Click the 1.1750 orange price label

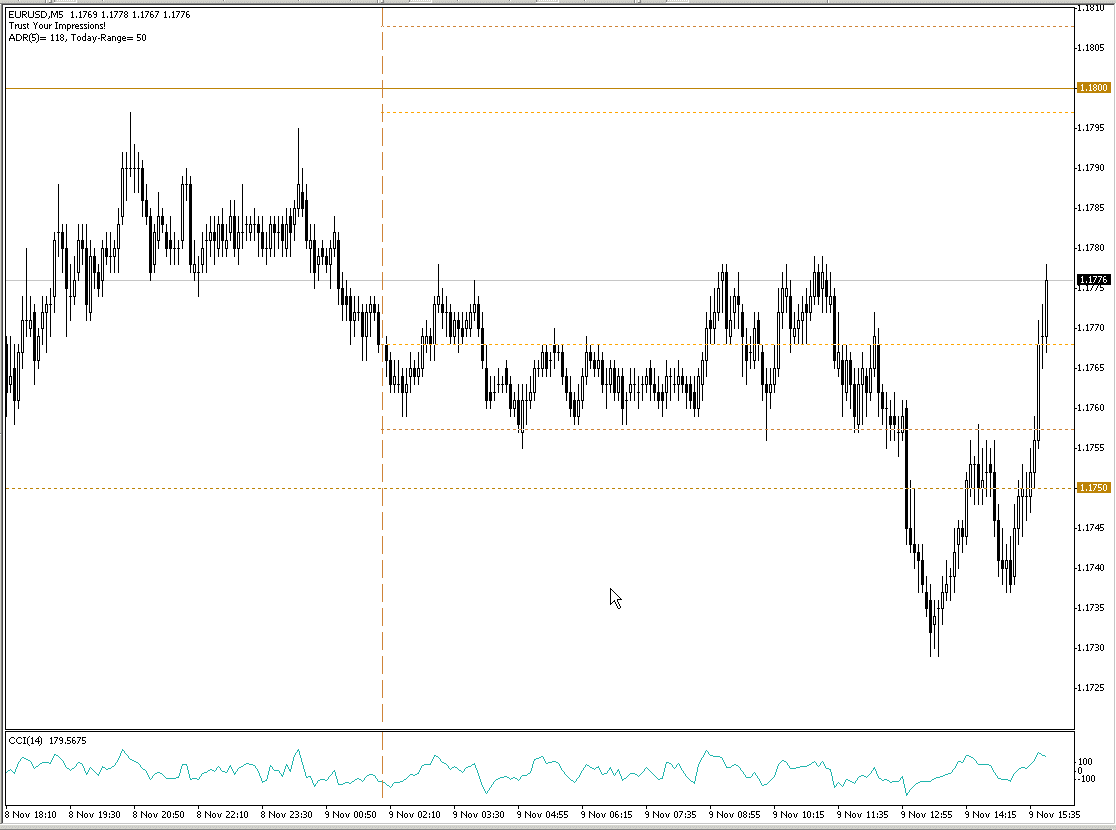[1094, 488]
